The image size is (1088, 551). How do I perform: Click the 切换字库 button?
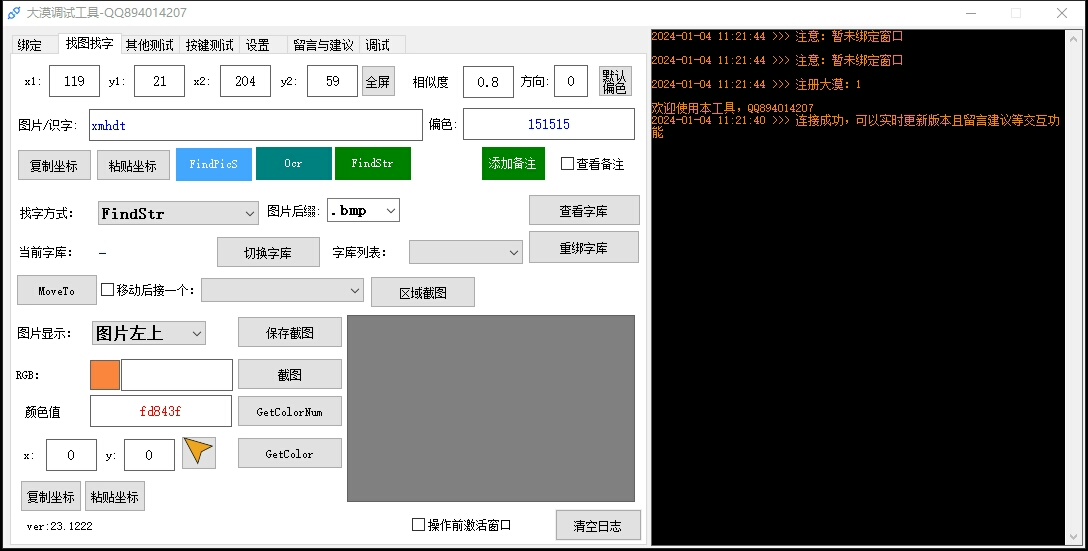(268, 253)
